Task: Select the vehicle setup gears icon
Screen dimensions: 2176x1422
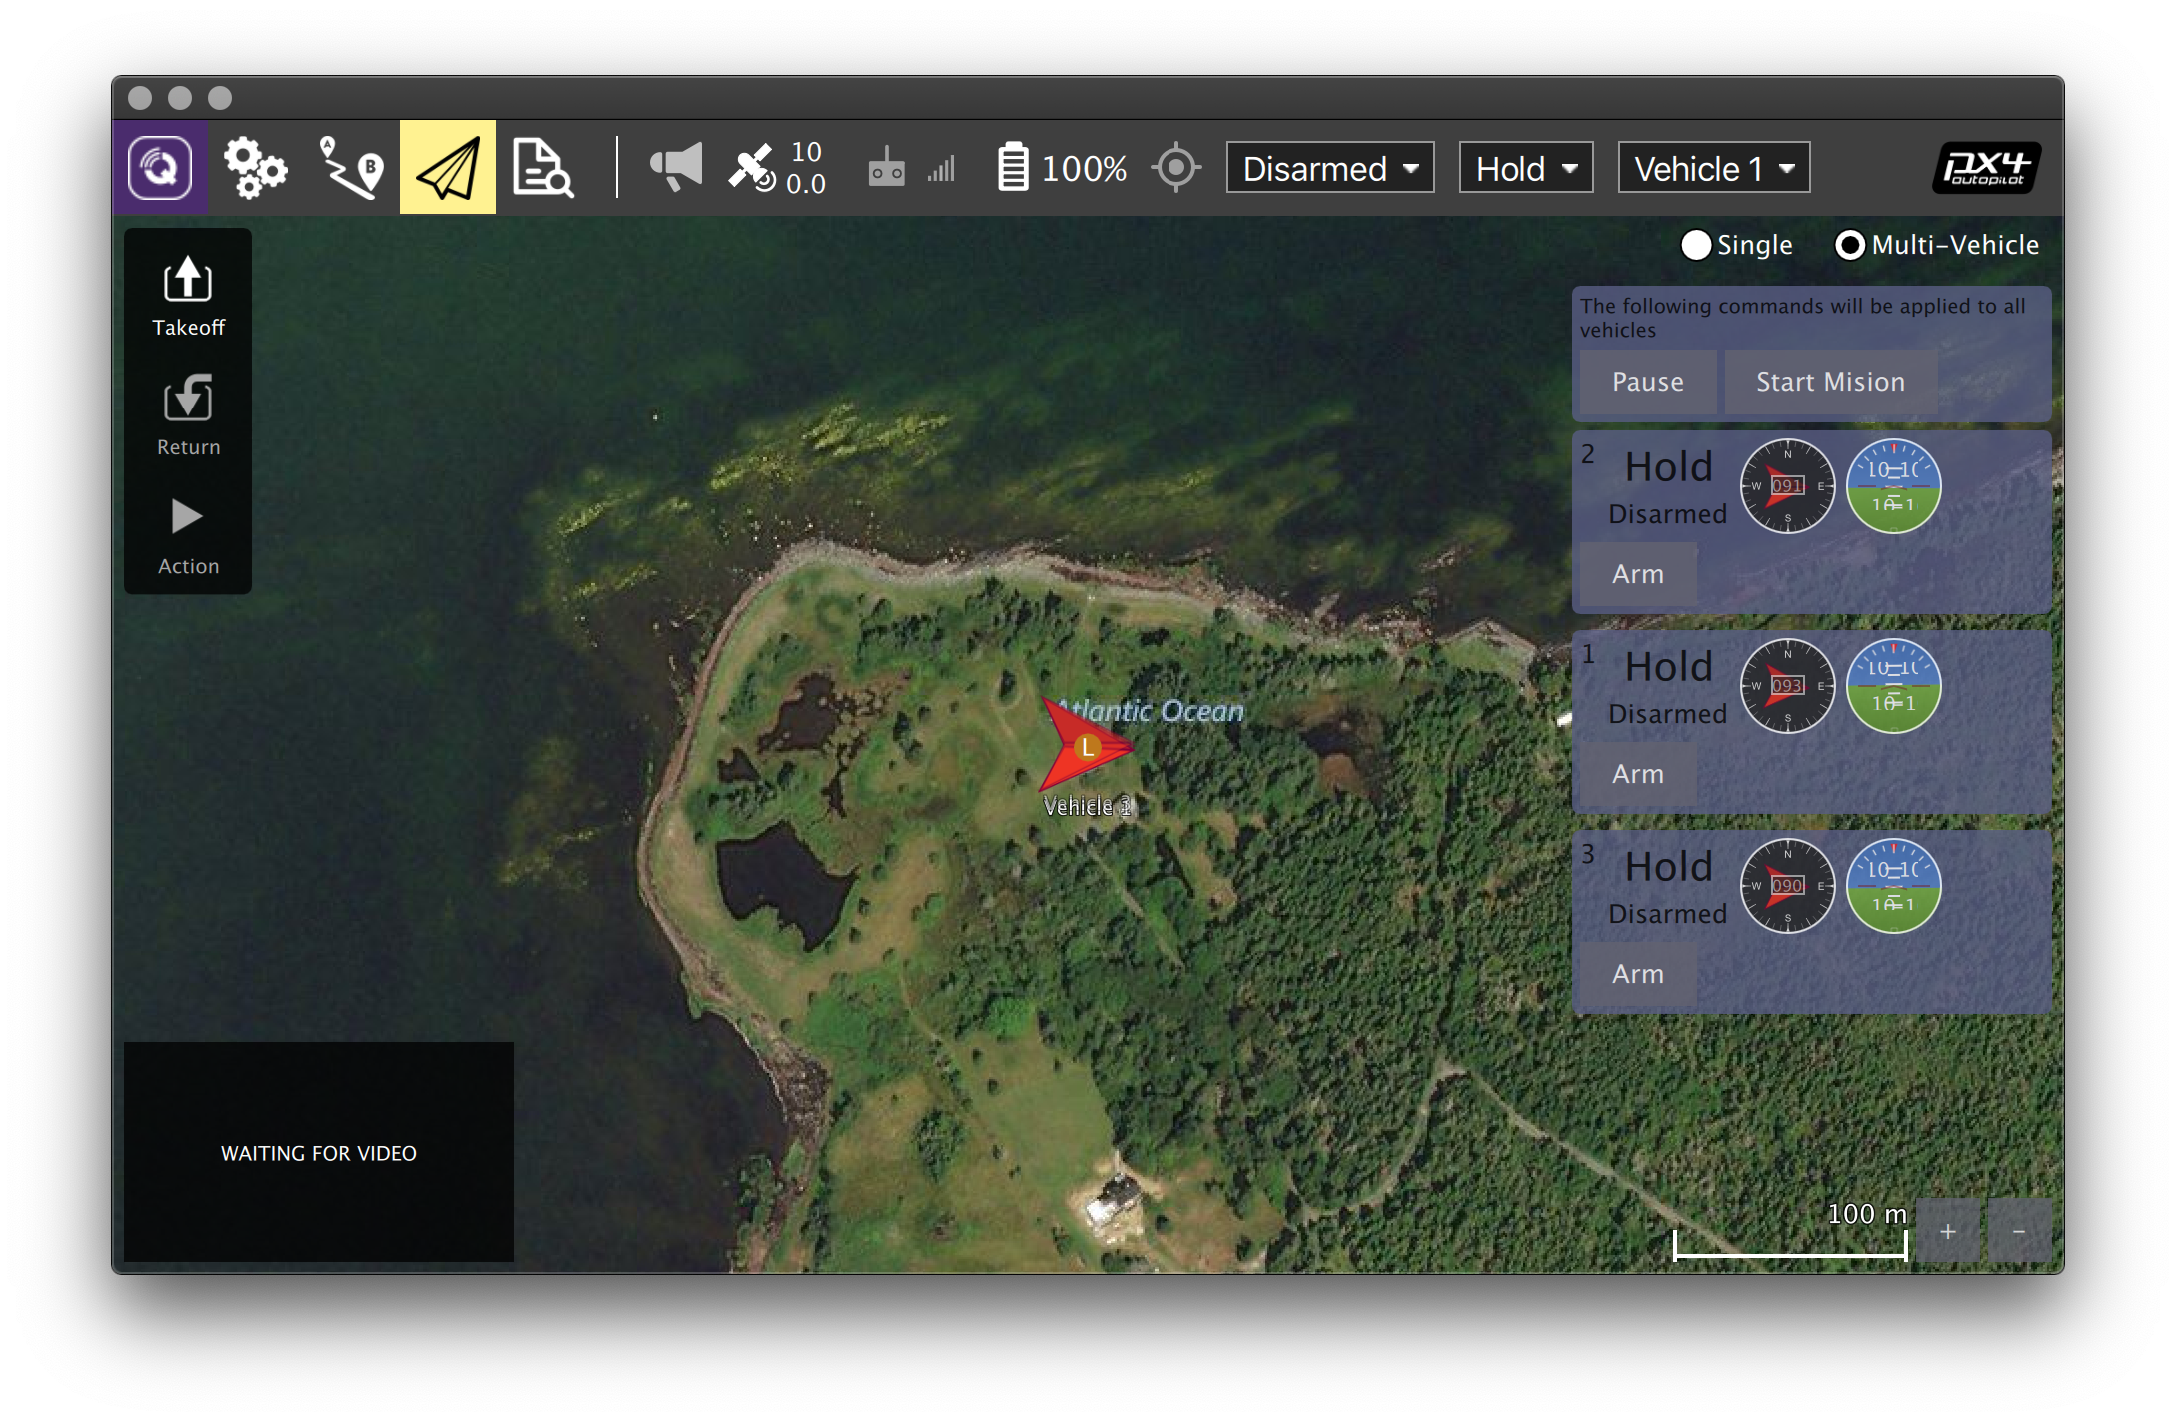Action: pyautogui.click(x=253, y=168)
